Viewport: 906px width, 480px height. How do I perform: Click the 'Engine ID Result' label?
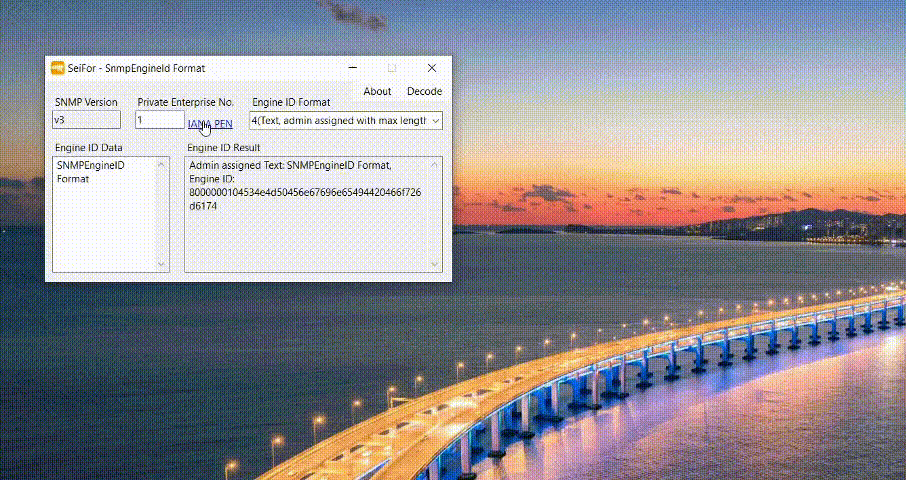pos(224,148)
